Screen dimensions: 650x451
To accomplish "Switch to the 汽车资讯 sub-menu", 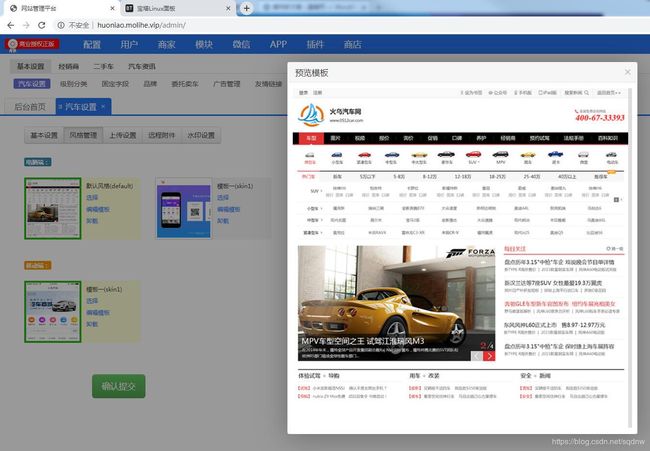I will tap(141, 66).
